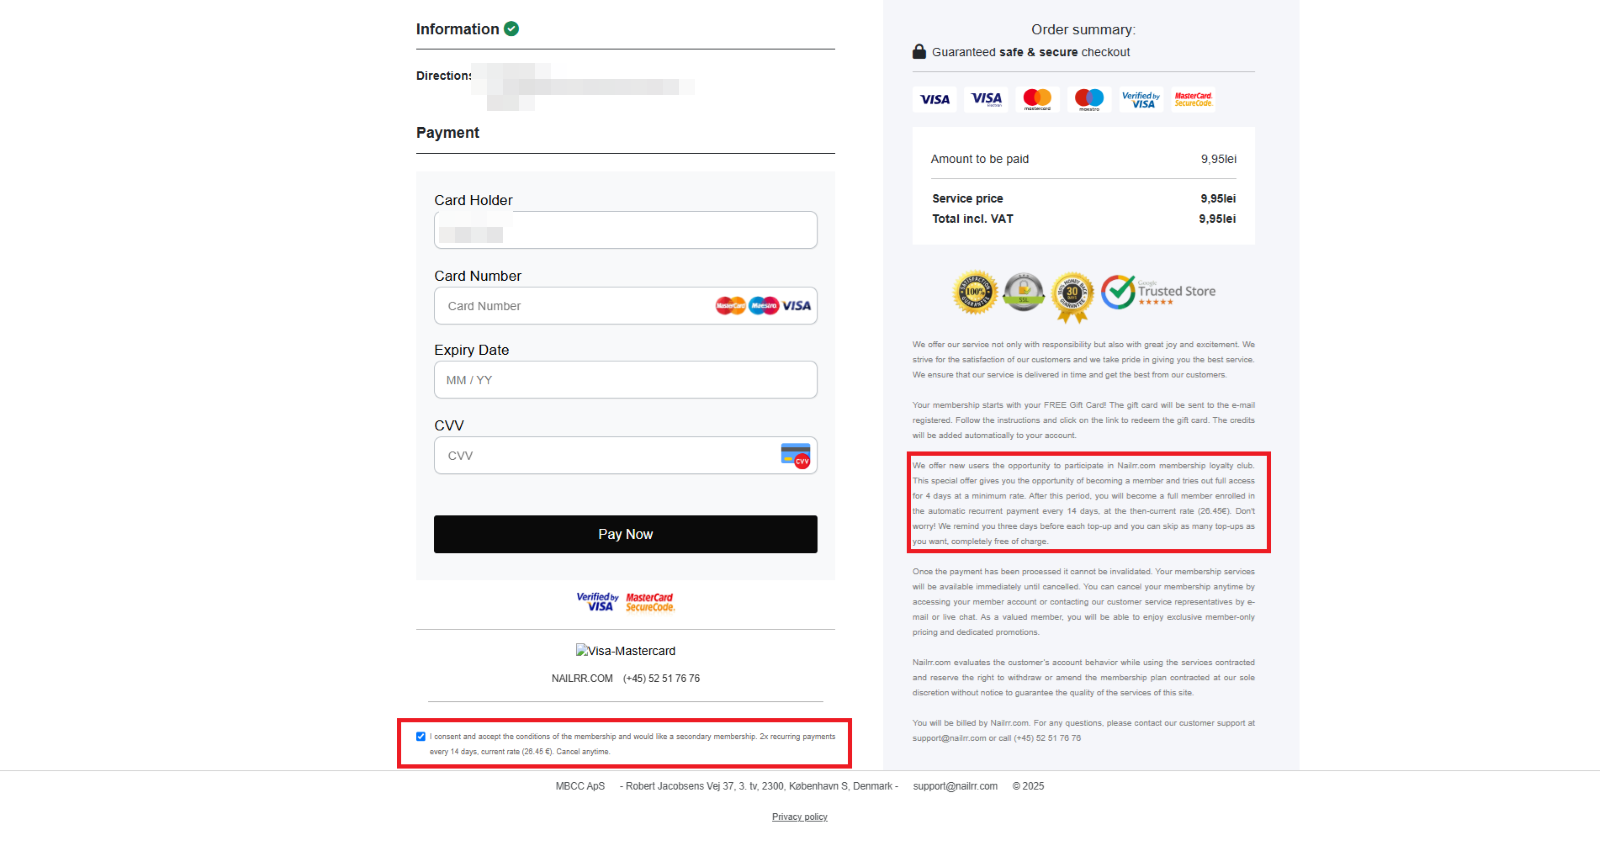This screenshot has height=857, width=1600.
Task: Click the Google Trusted Store badge
Action: coord(1159,292)
